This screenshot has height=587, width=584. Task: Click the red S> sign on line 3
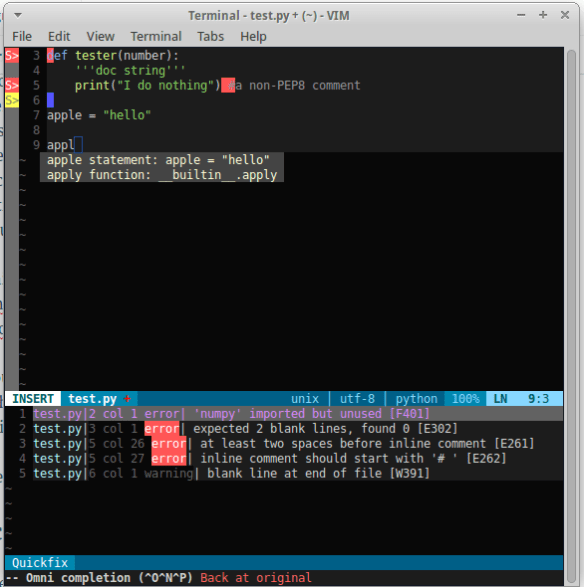12,55
